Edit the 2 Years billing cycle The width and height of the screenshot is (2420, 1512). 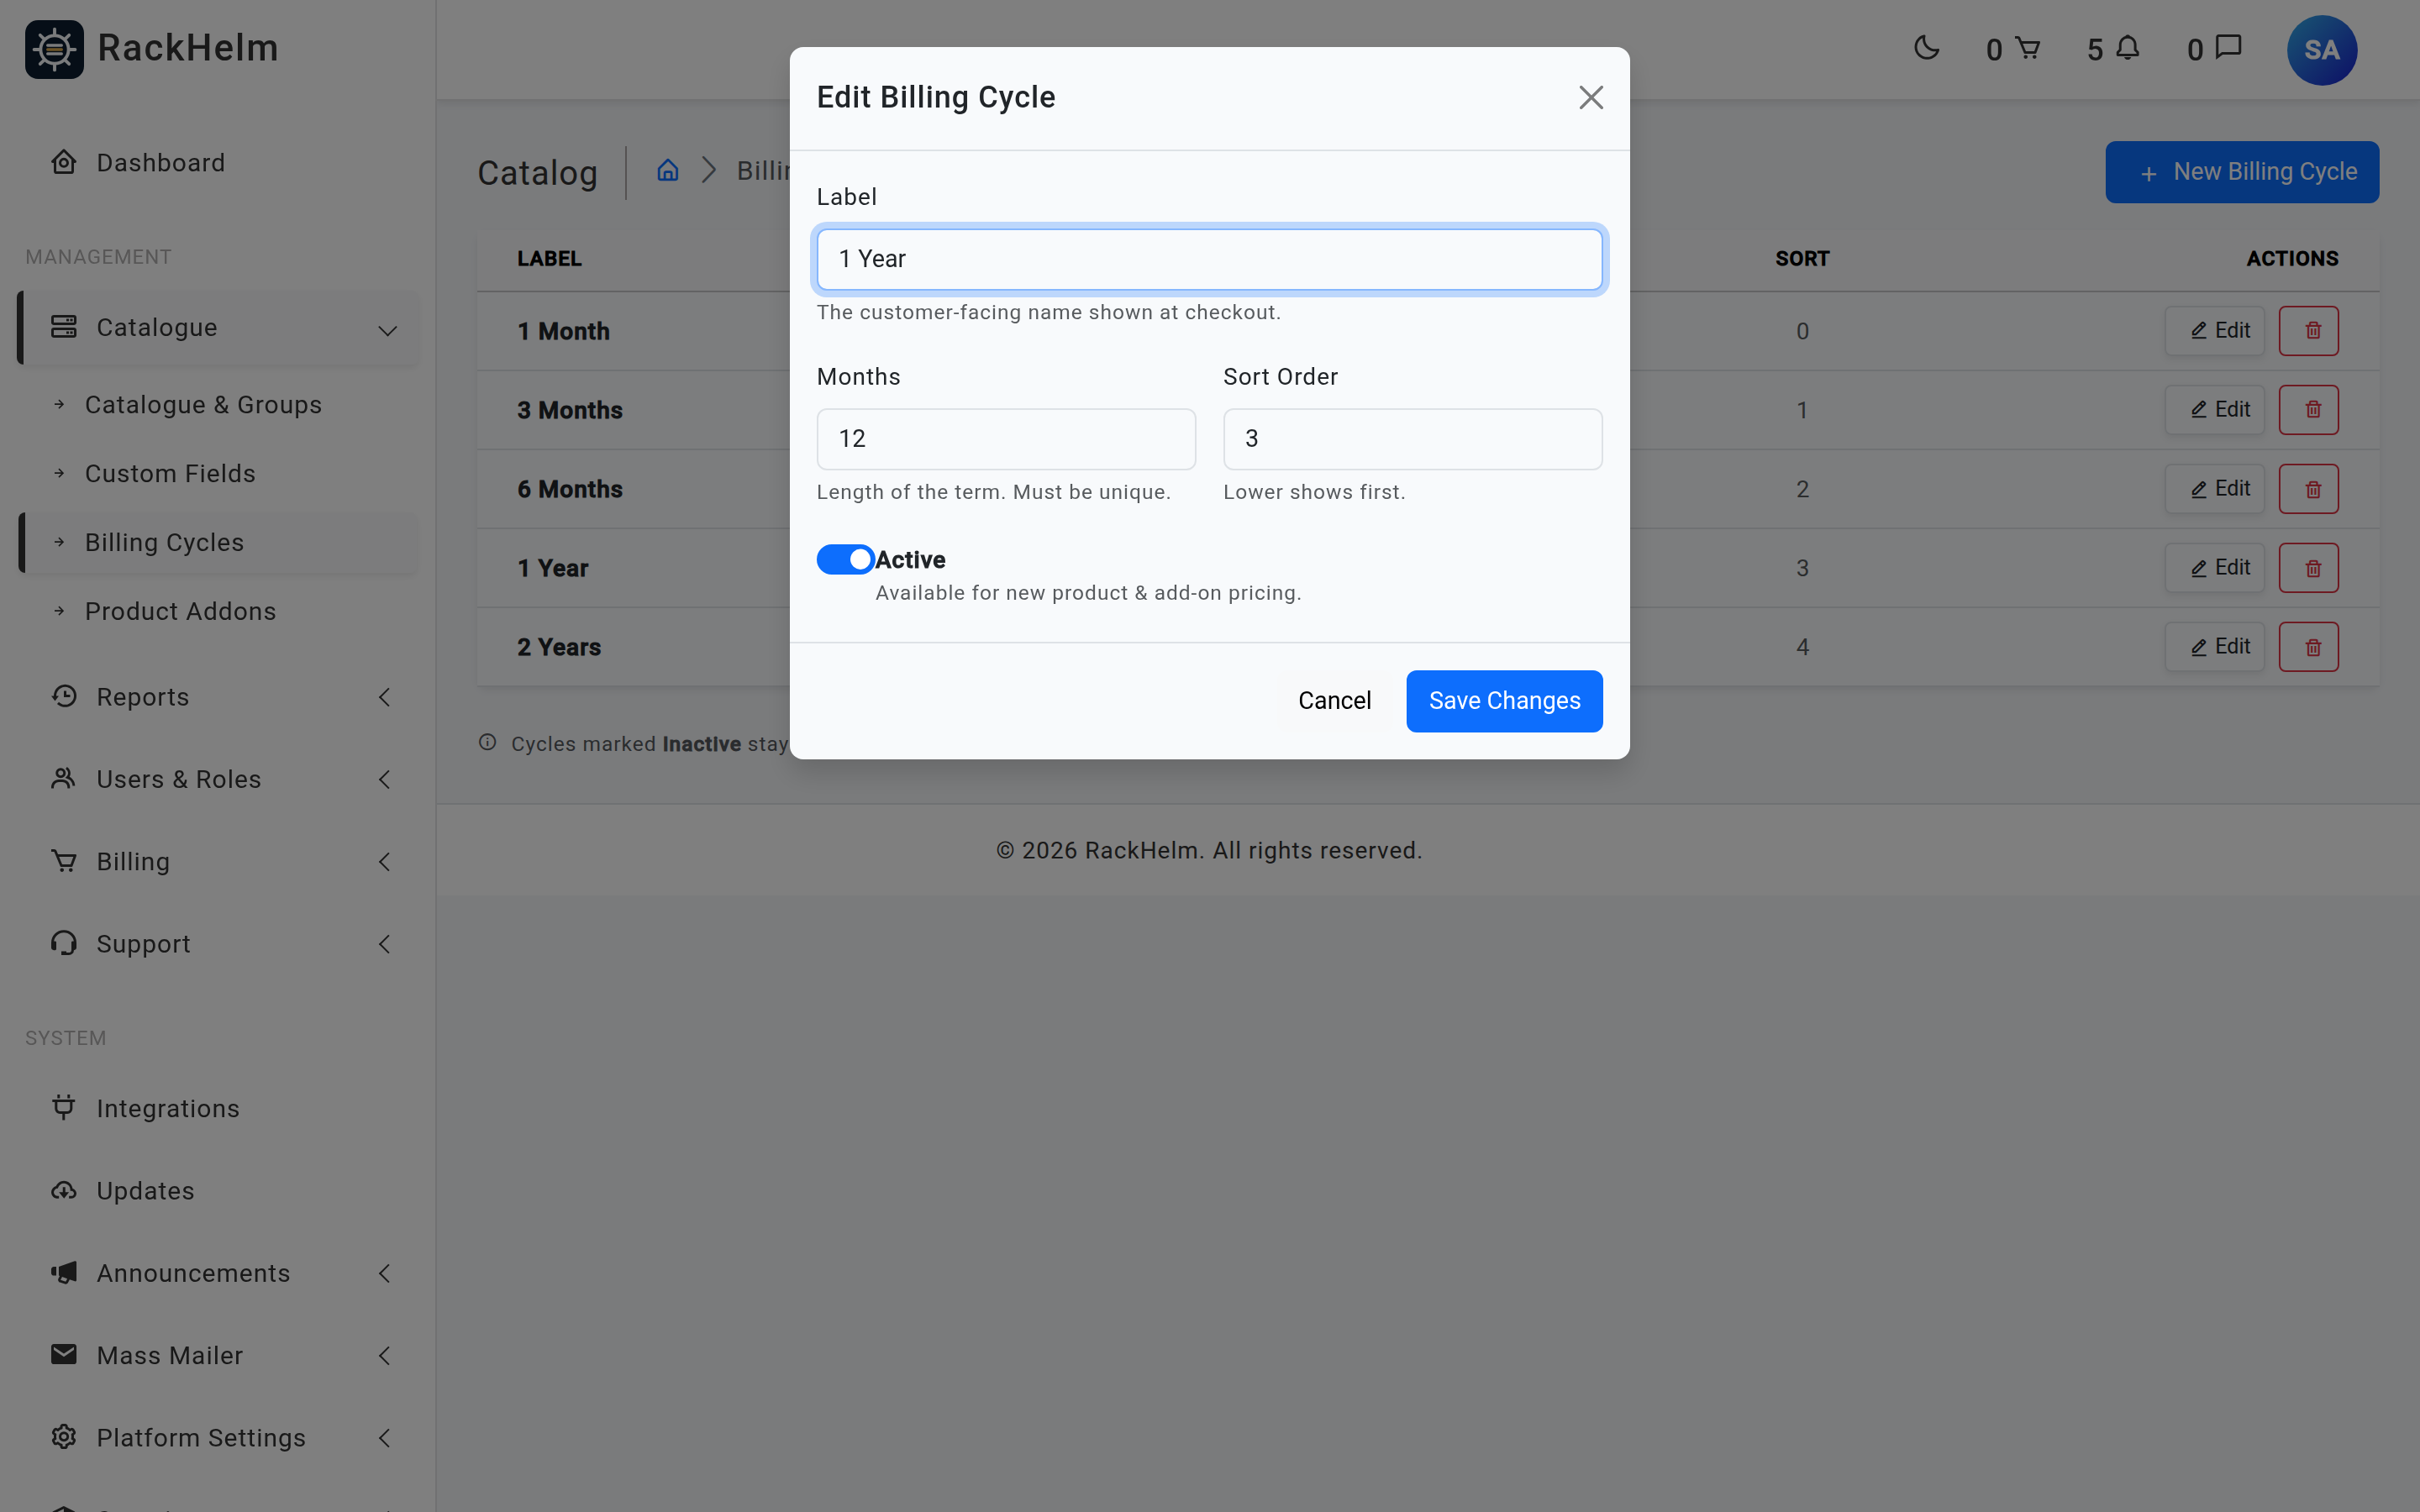point(2214,647)
